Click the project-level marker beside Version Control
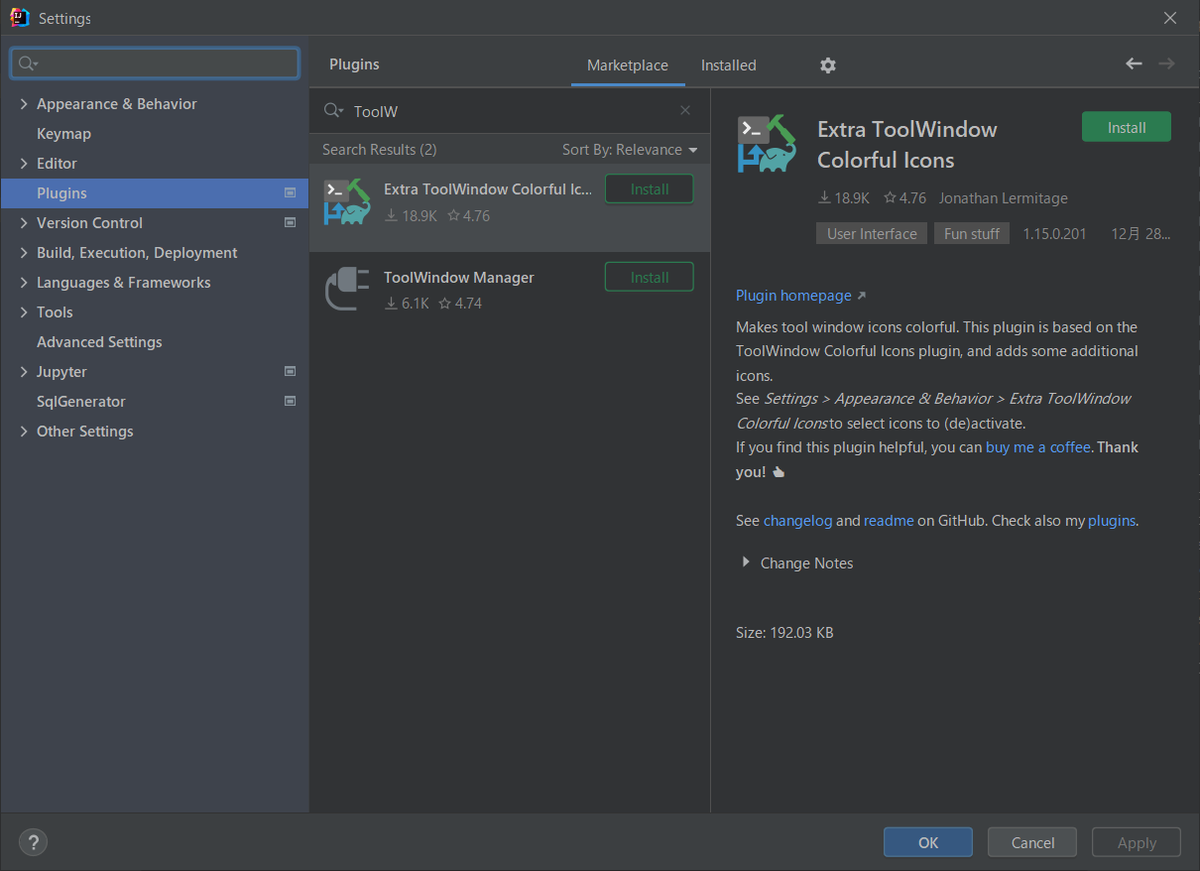This screenshot has width=1200, height=871. [x=290, y=223]
